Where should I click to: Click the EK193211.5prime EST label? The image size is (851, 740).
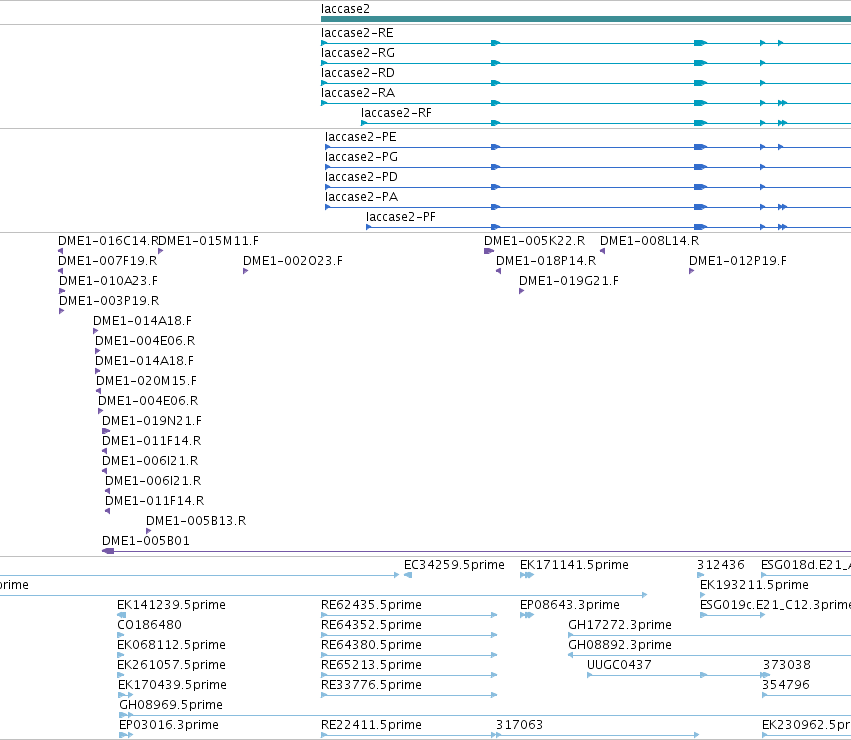click(754, 585)
